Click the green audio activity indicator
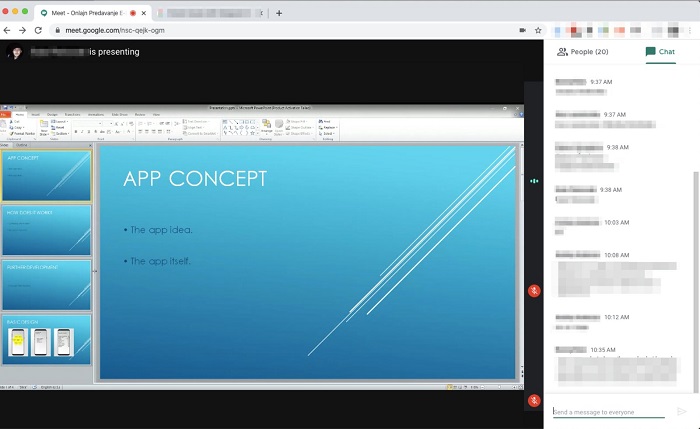Image resolution: width=700 pixels, height=429 pixels. pyautogui.click(x=534, y=182)
